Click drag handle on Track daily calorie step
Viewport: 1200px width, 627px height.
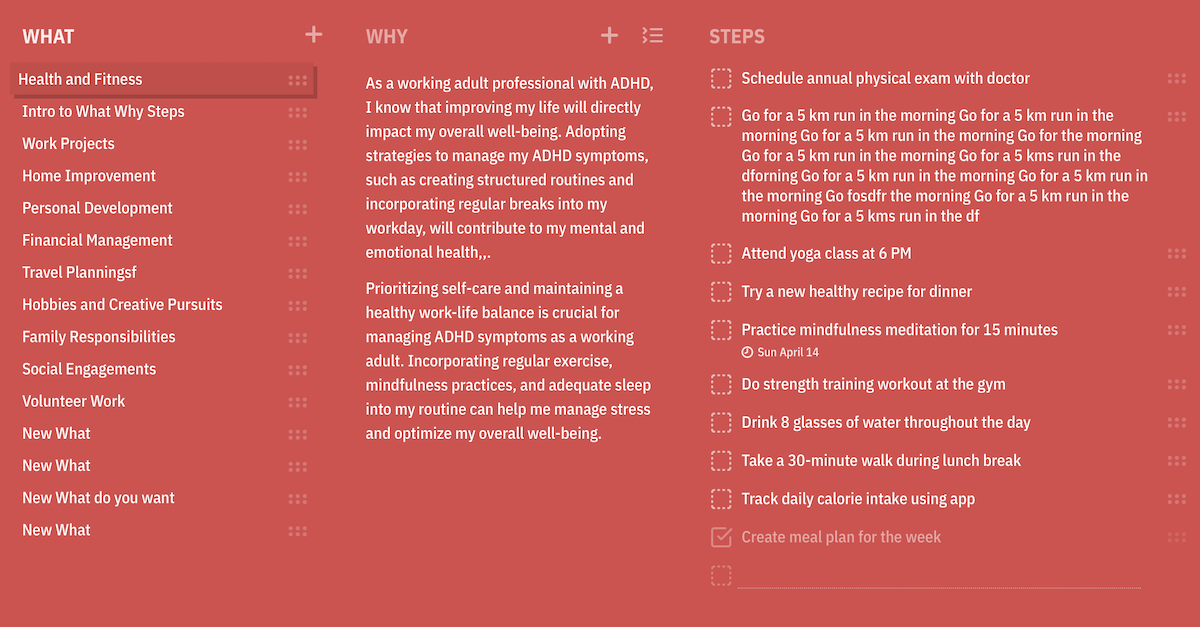click(x=1177, y=499)
